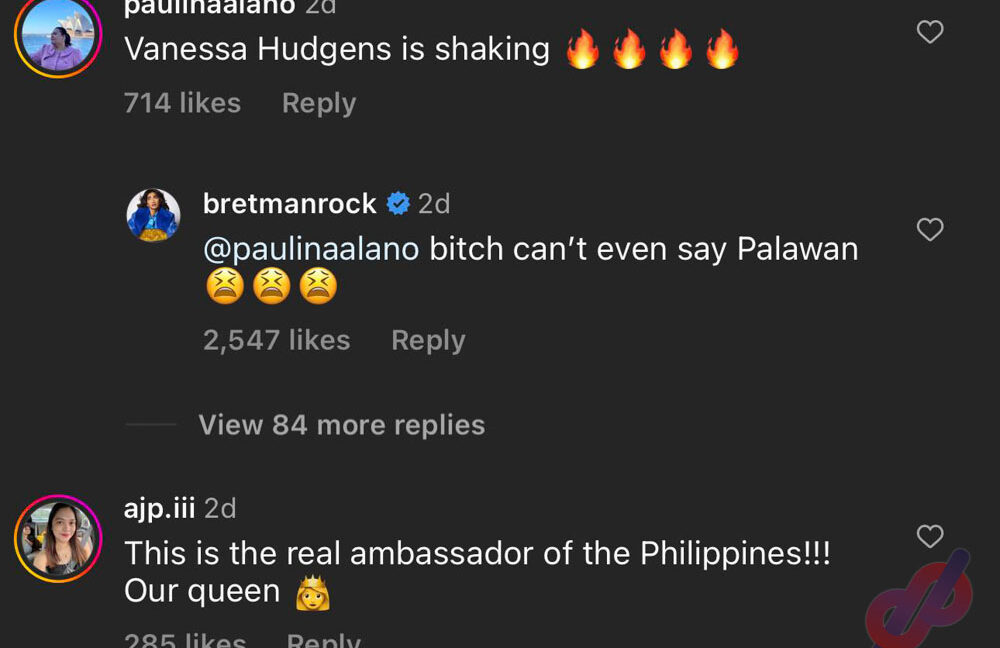Reply to ajp.iii's comment
Viewport: 1000px width, 648px height.
[x=323, y=640]
